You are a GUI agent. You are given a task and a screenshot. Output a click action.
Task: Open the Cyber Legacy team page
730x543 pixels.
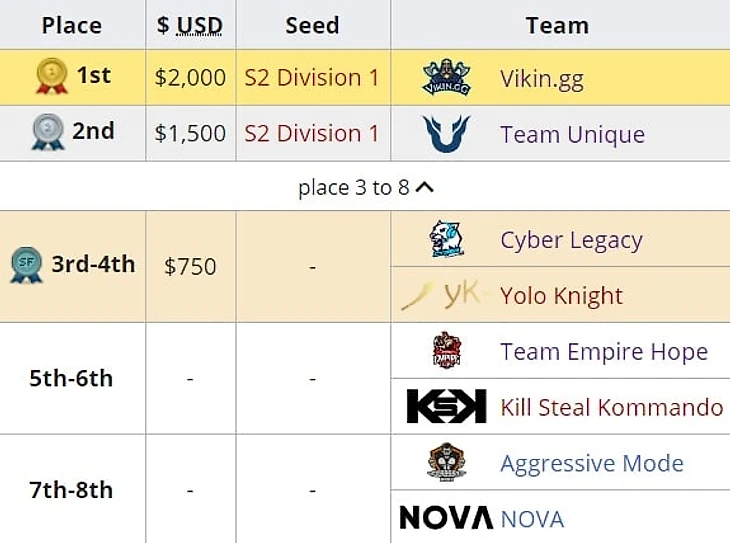(x=571, y=240)
